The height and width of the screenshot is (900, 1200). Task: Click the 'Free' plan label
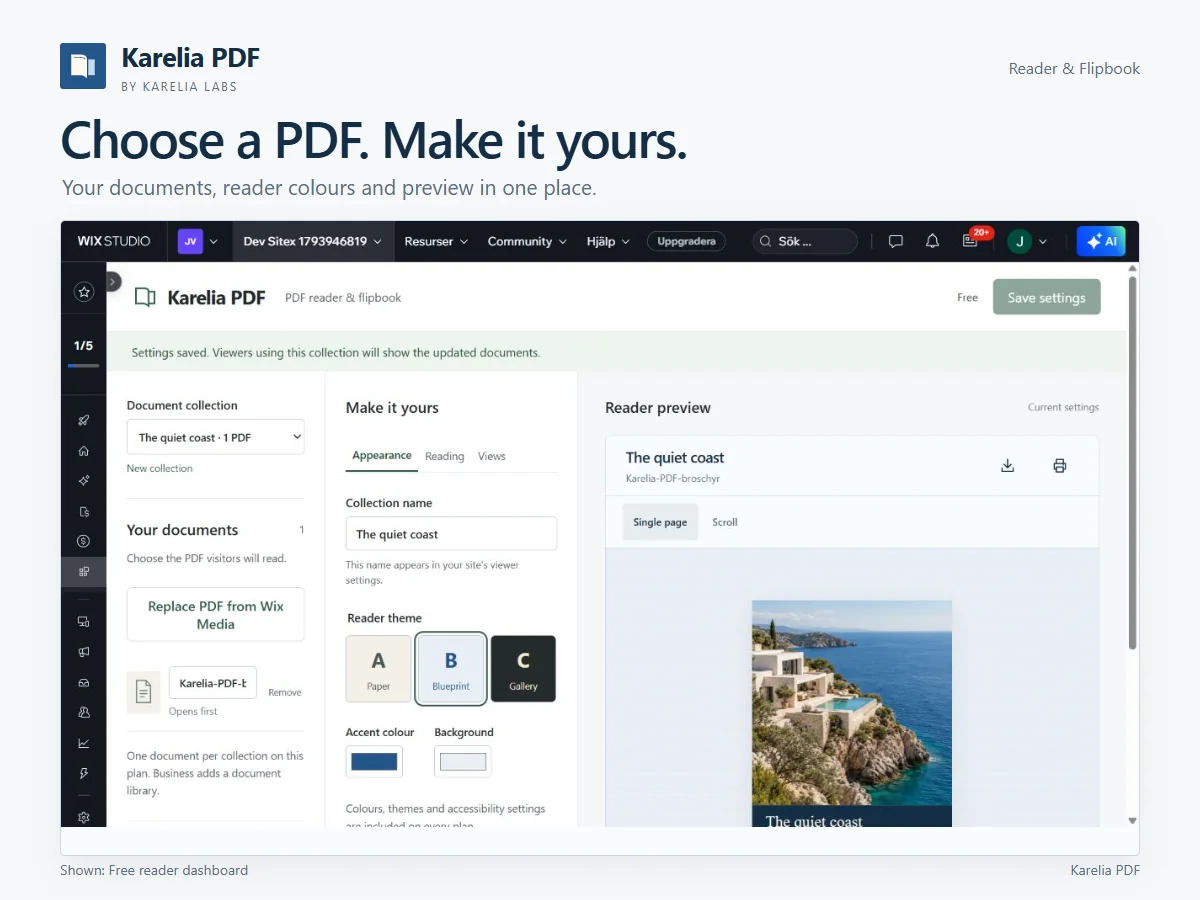[x=967, y=297]
